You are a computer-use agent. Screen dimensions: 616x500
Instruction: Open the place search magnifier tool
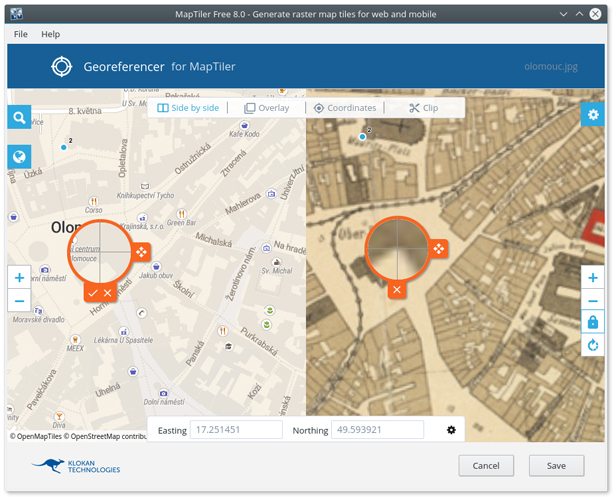coord(19,117)
